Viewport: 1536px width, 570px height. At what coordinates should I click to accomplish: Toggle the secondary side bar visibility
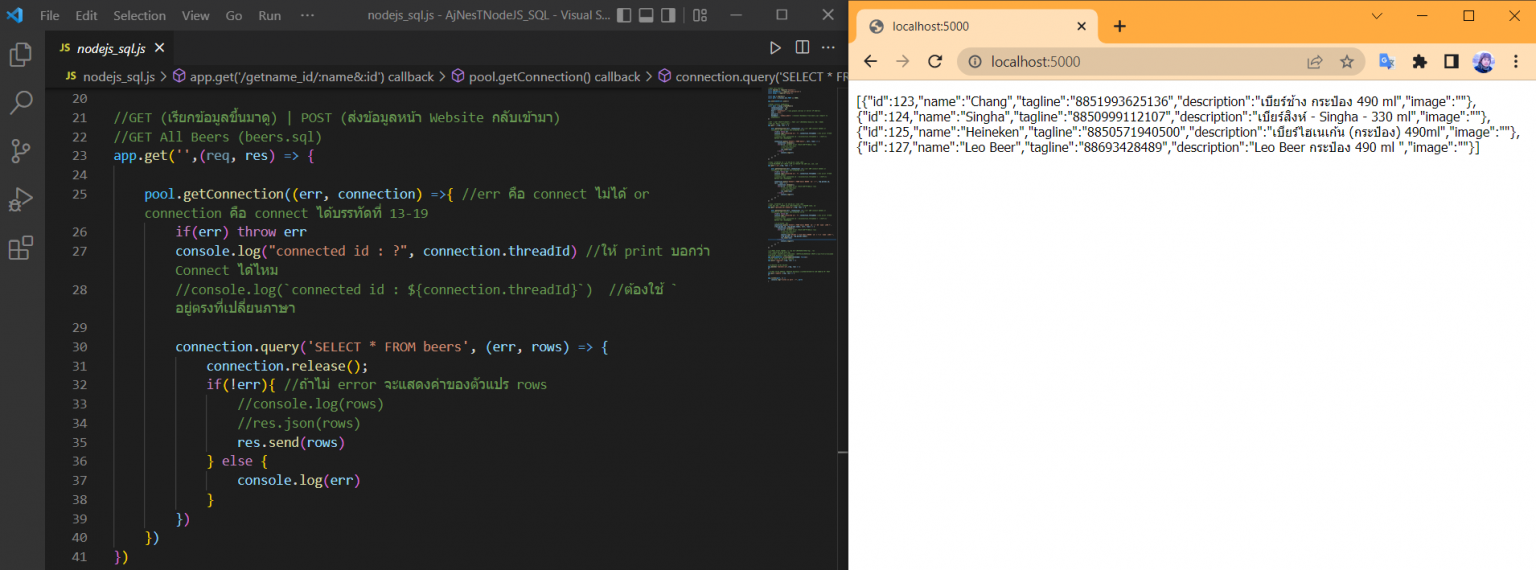[x=668, y=15]
